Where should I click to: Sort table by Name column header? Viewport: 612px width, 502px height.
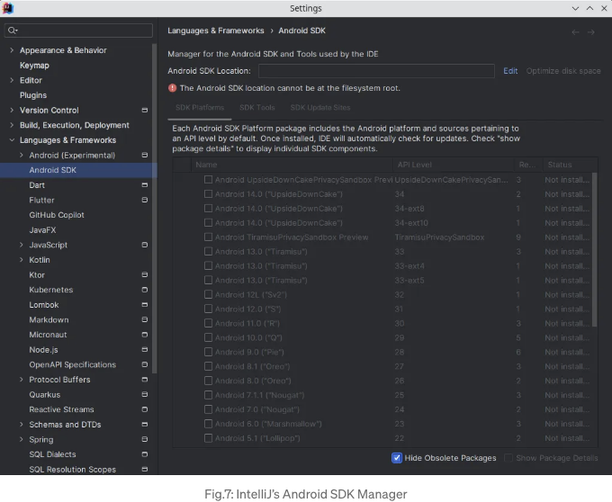[x=292, y=165]
